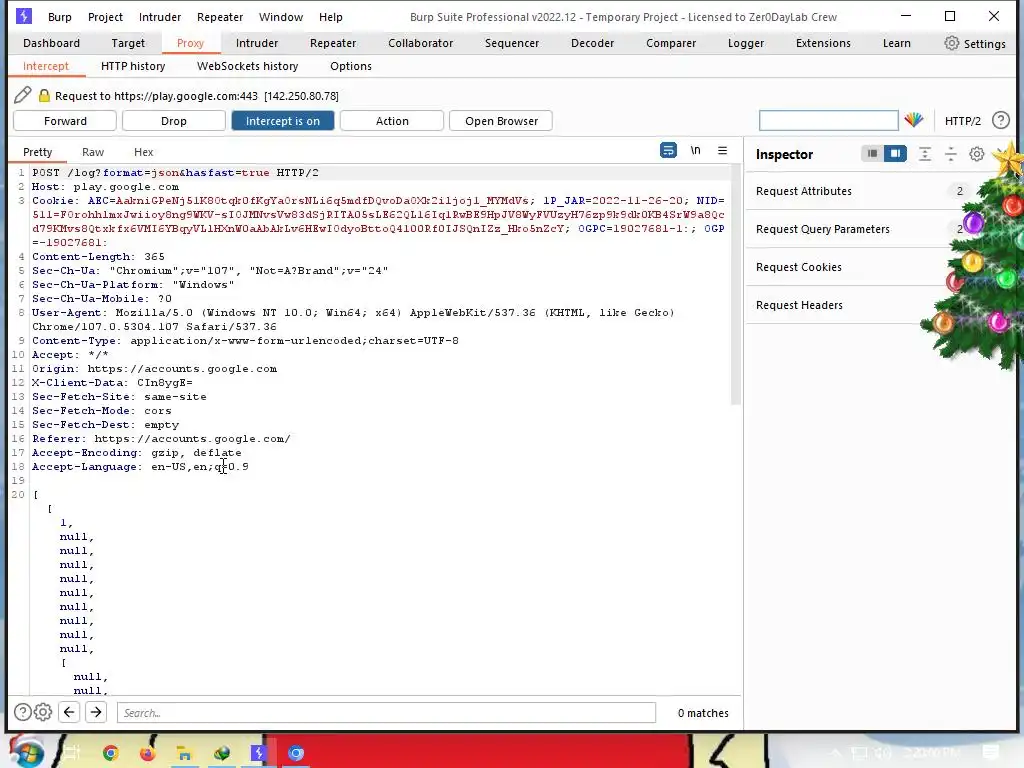Open the HTTP history sub-tab
Screen dimensions: 1024x768
pyautogui.click(x=133, y=66)
